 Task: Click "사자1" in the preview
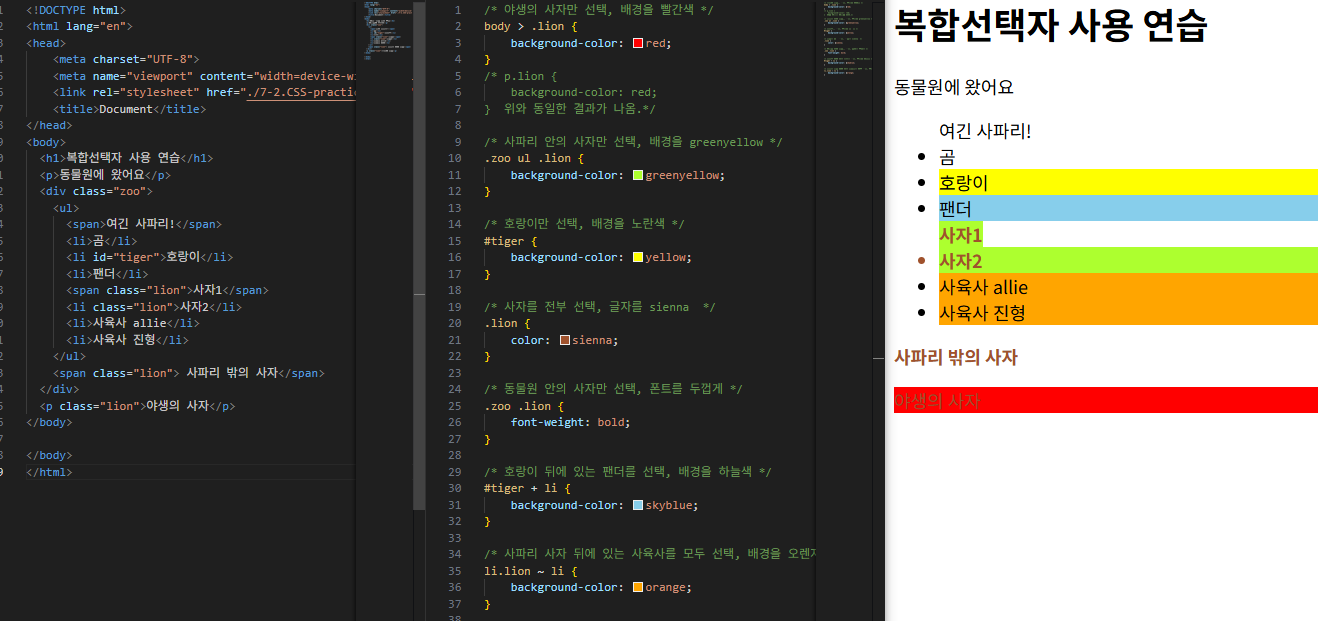point(961,235)
